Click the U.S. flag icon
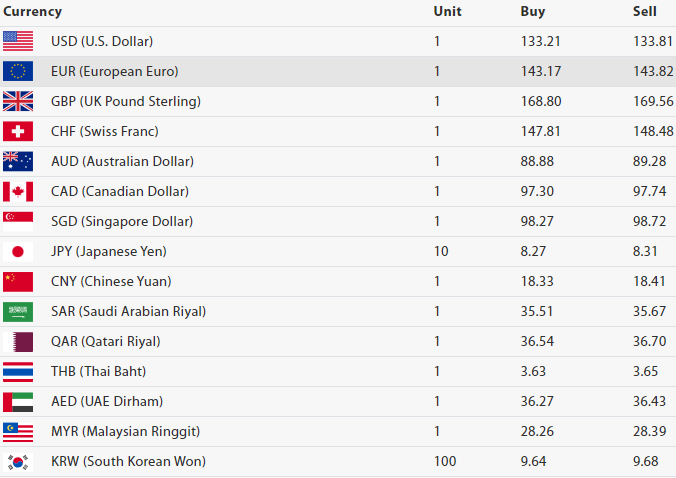676x478 pixels. coord(18,41)
